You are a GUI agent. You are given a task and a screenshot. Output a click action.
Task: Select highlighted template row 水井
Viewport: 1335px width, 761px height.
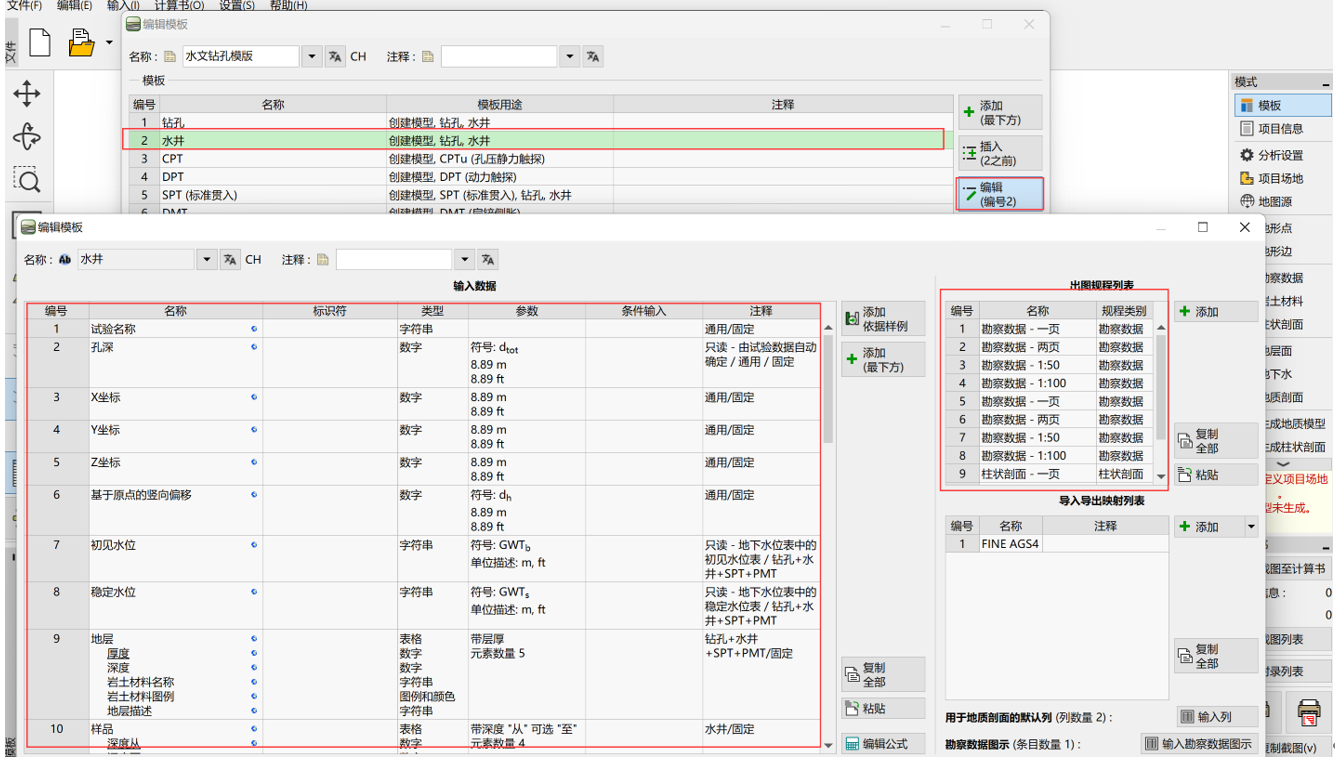(x=541, y=140)
